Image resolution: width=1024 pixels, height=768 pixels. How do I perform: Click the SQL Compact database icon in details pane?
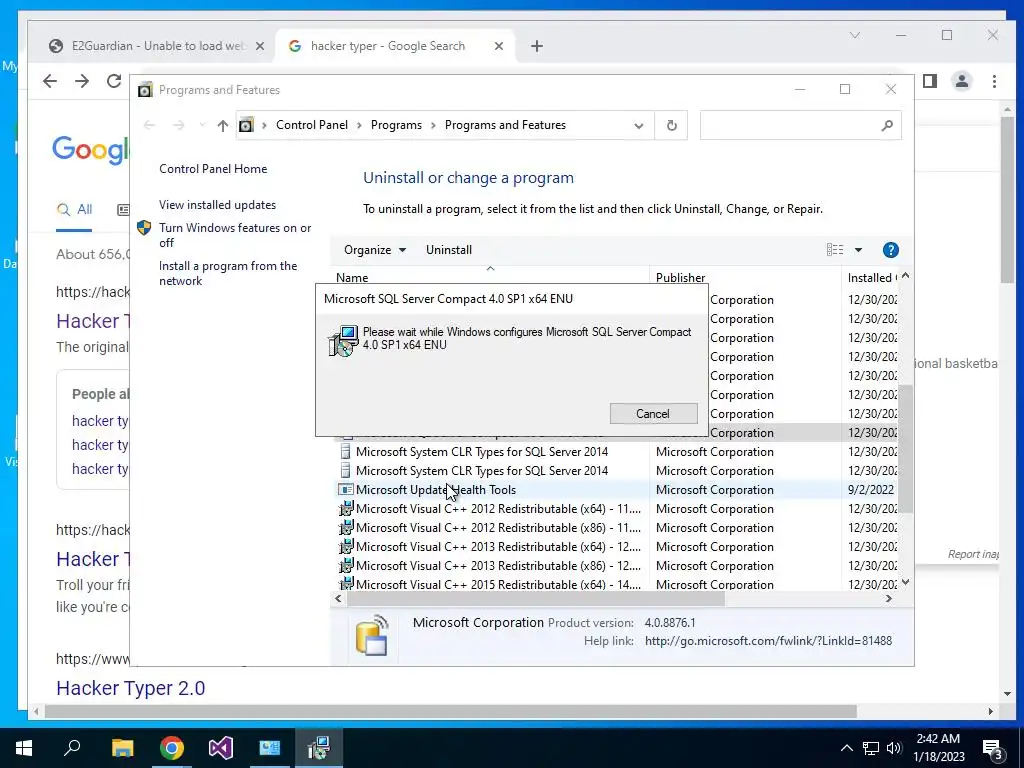click(x=372, y=635)
